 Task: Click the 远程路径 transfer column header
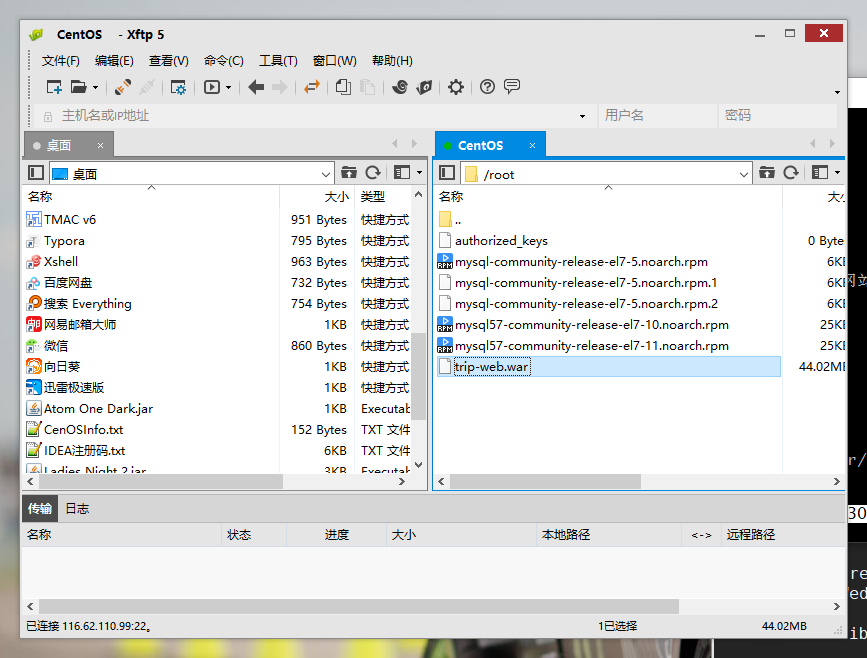784,535
